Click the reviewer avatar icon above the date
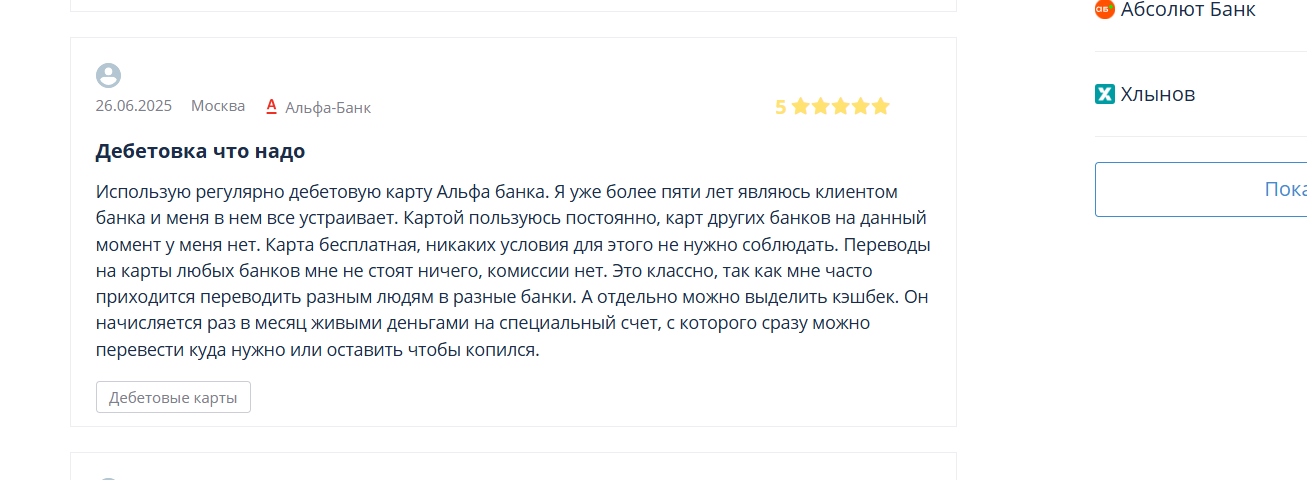 (x=108, y=76)
